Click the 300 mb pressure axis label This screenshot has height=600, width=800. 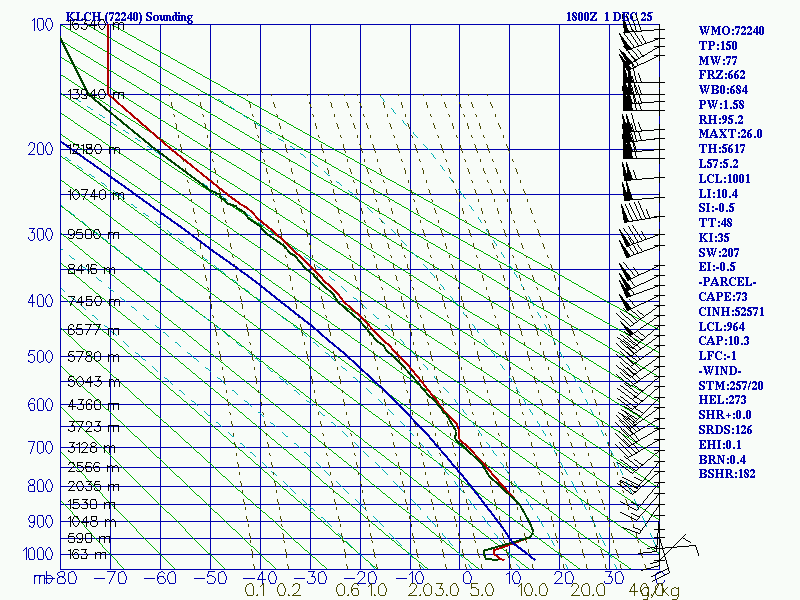click(40, 235)
